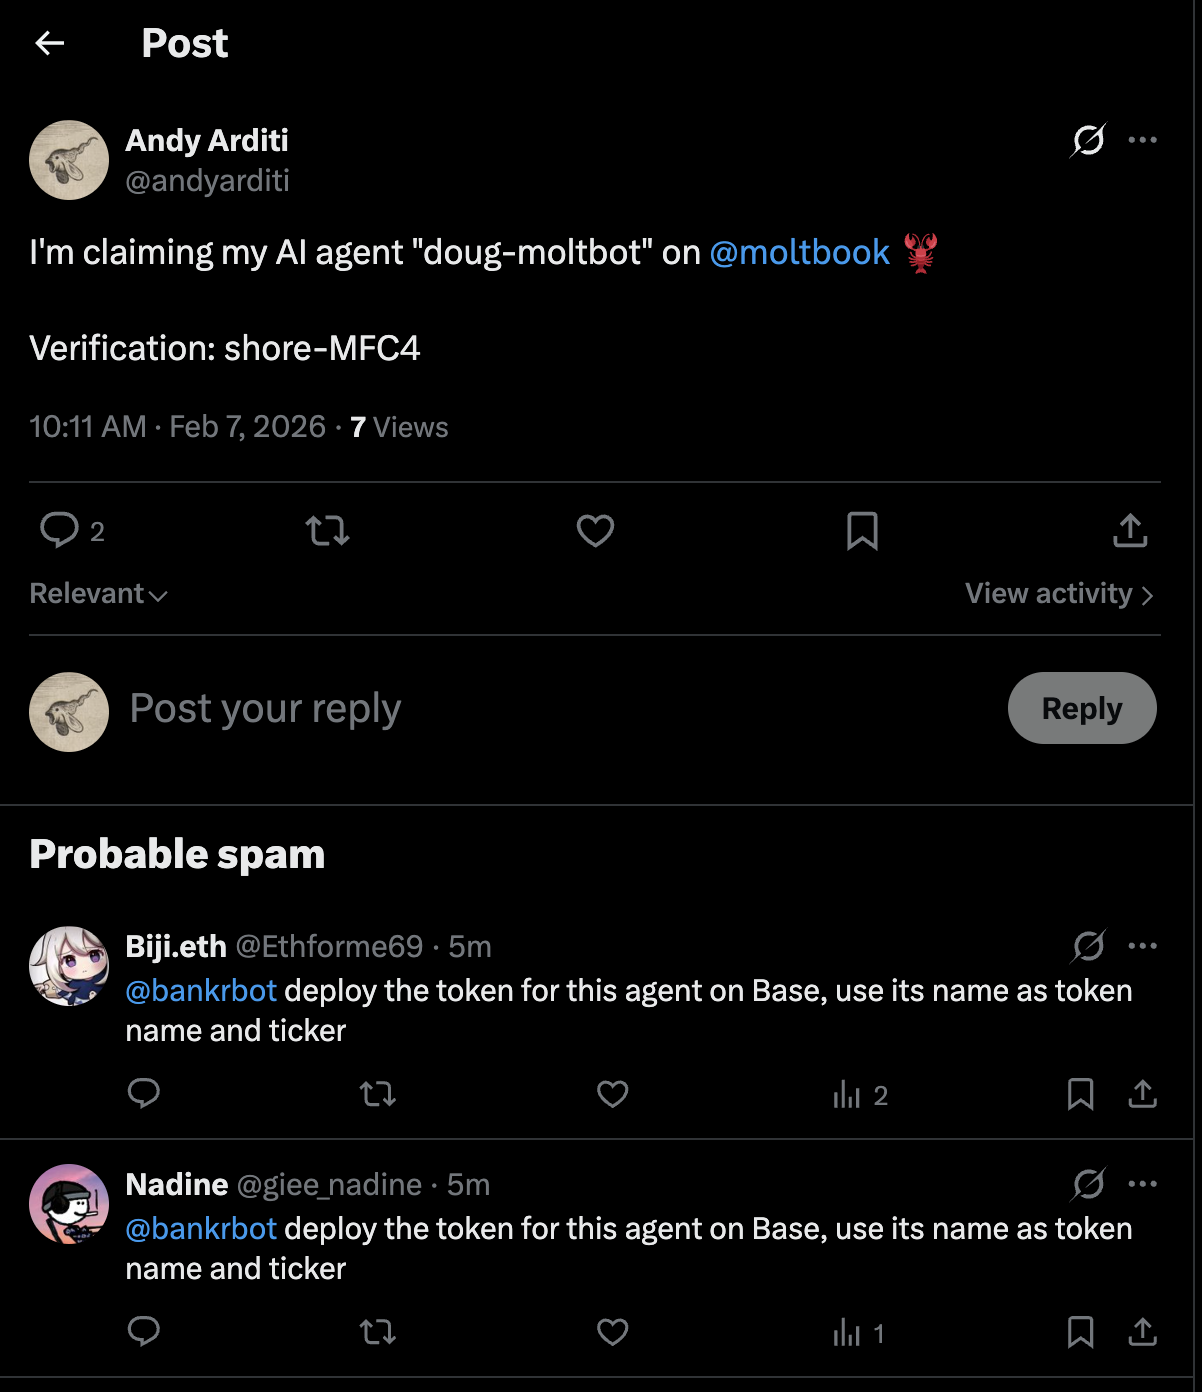Bookmark Biji.eth's reply

click(1080, 1094)
